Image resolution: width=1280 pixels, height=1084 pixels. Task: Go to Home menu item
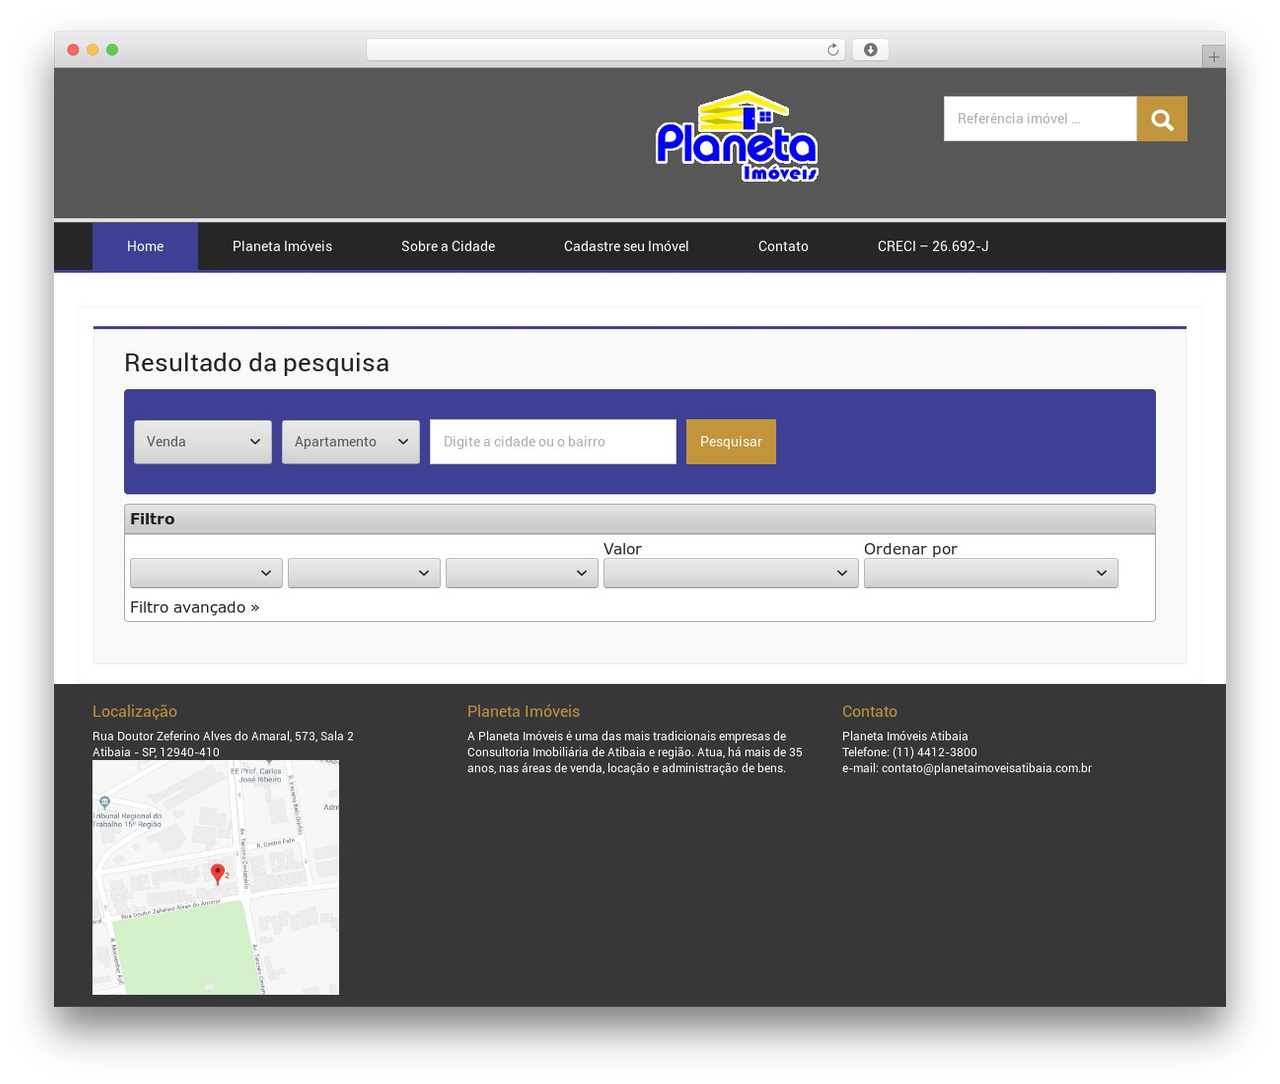(145, 246)
